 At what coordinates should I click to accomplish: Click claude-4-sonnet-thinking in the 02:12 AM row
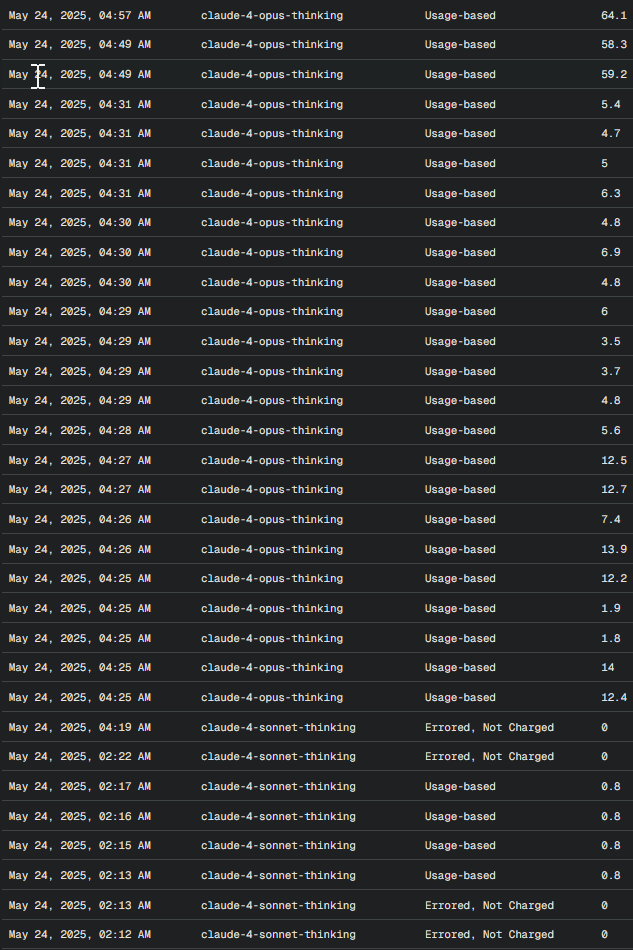coord(278,934)
